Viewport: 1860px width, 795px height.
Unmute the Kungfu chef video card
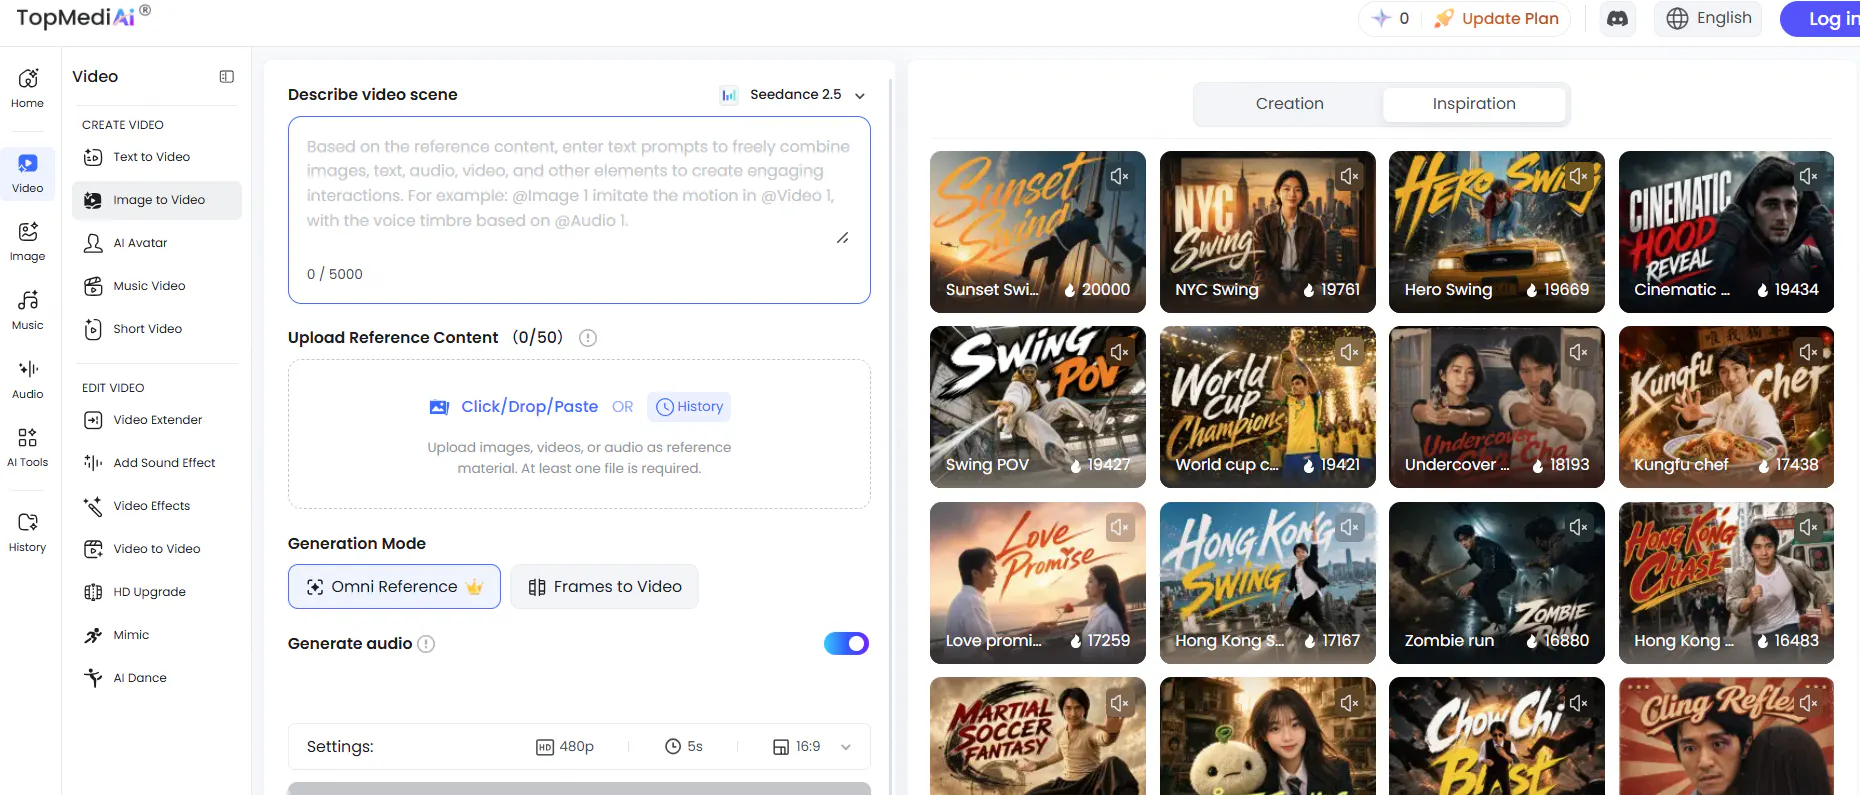1808,352
